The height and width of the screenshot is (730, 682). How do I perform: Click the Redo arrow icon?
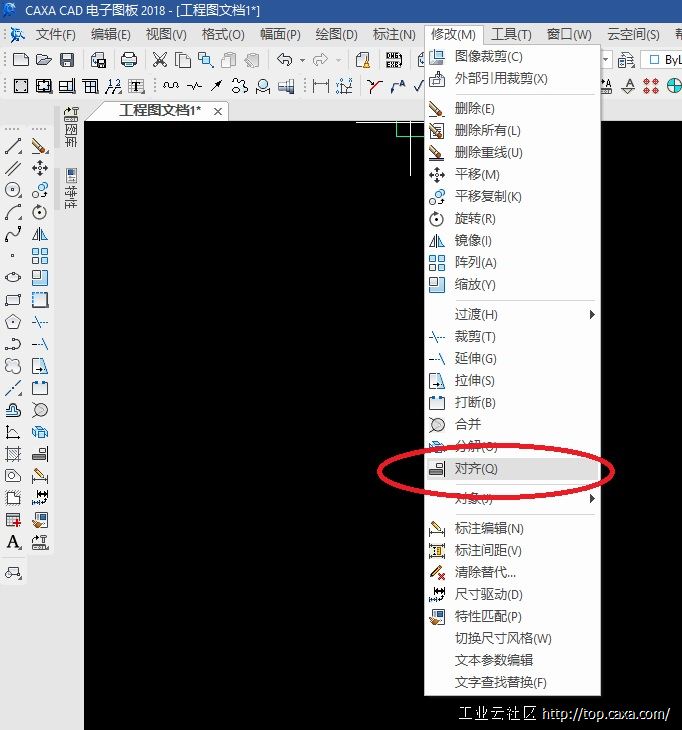click(320, 60)
